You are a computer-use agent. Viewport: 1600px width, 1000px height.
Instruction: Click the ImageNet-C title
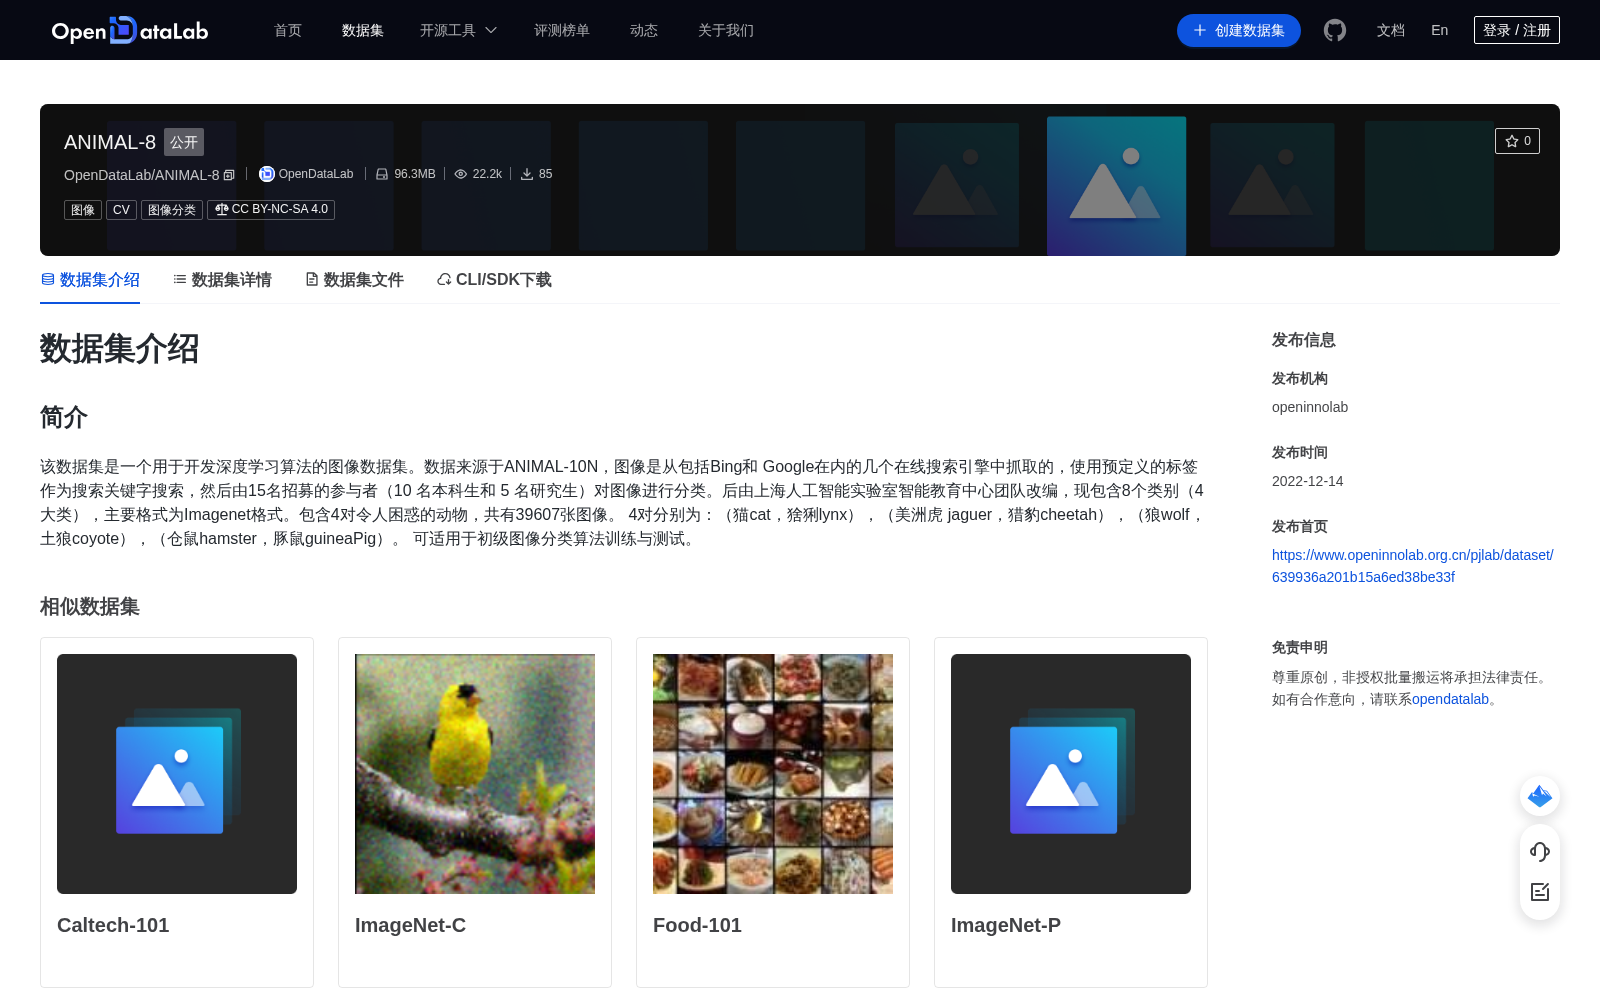pos(410,925)
